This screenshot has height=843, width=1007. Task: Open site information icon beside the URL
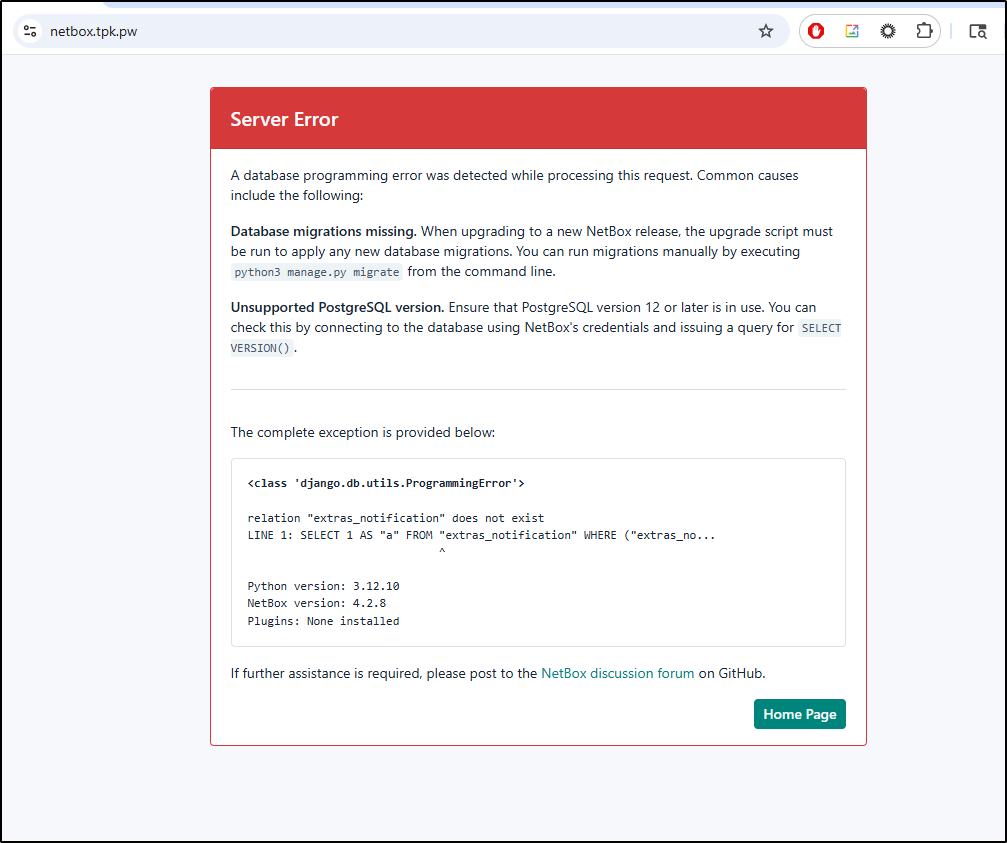tap(30, 31)
